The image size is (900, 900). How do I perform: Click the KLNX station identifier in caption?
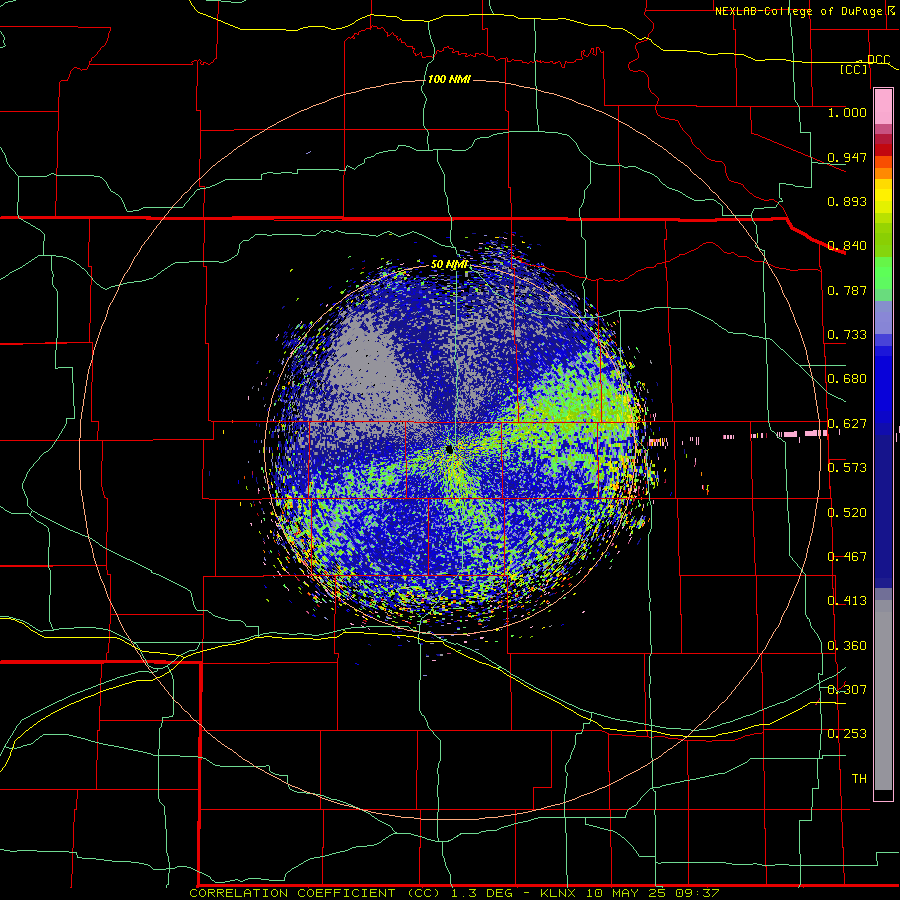(560, 893)
